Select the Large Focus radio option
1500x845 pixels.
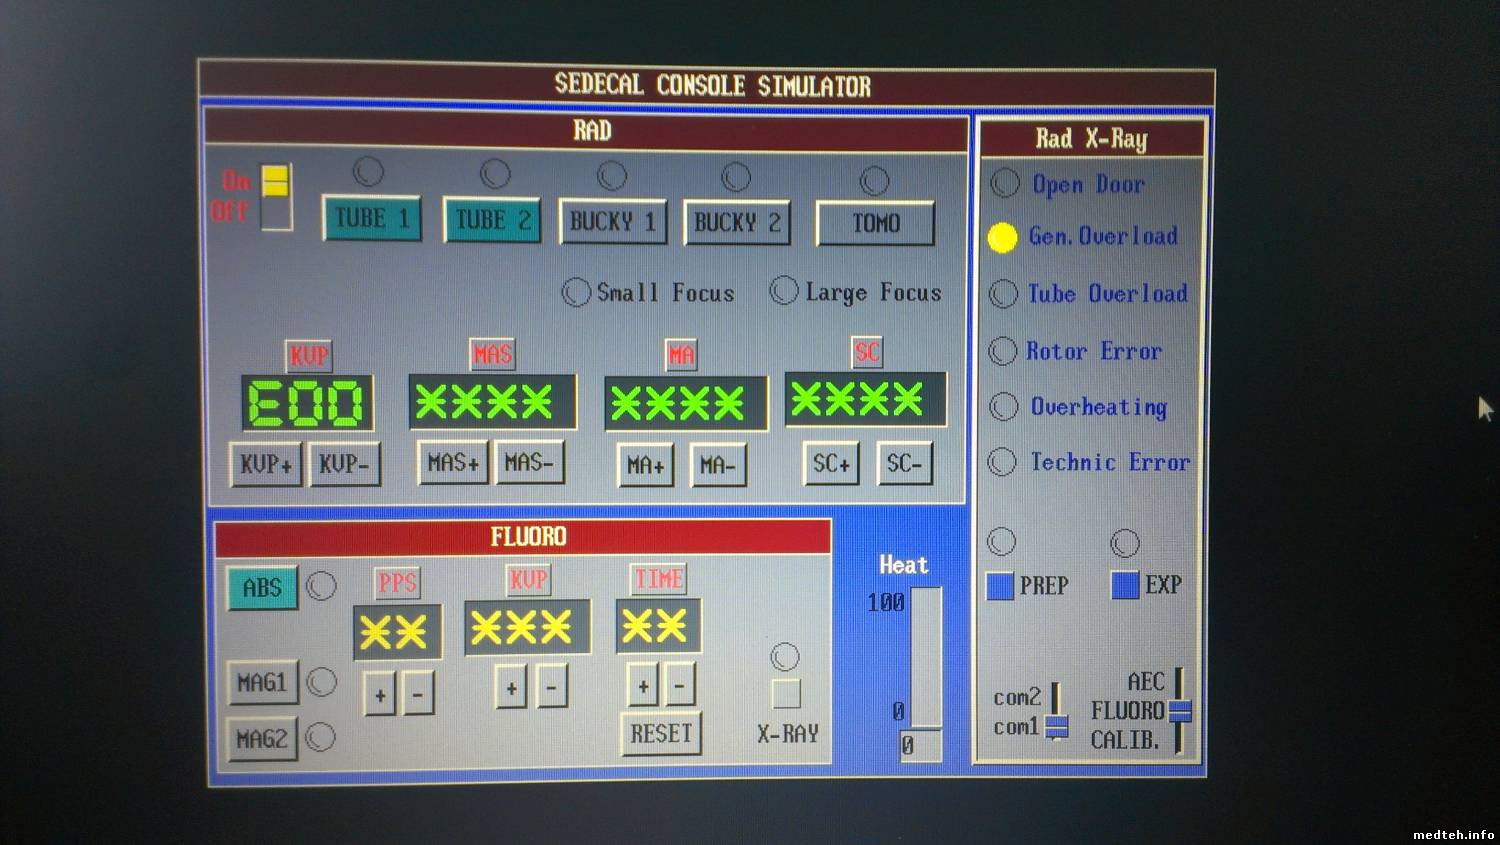coord(784,291)
